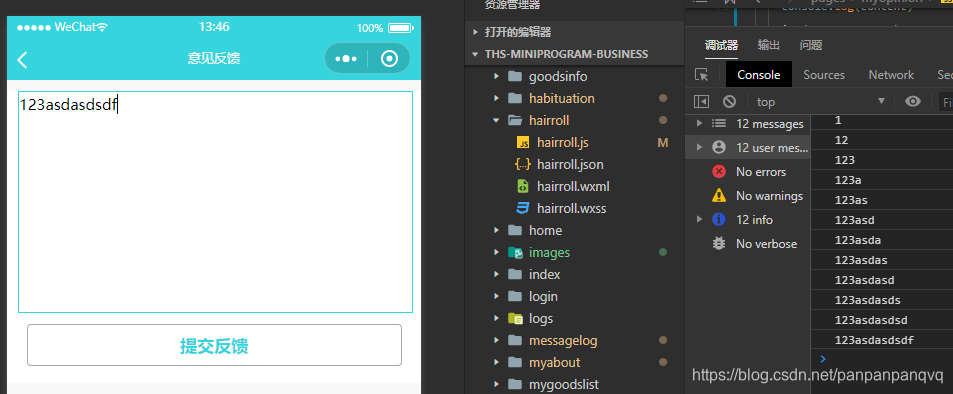Select the Sources devtools tab
The height and width of the screenshot is (394, 953).
coord(824,75)
